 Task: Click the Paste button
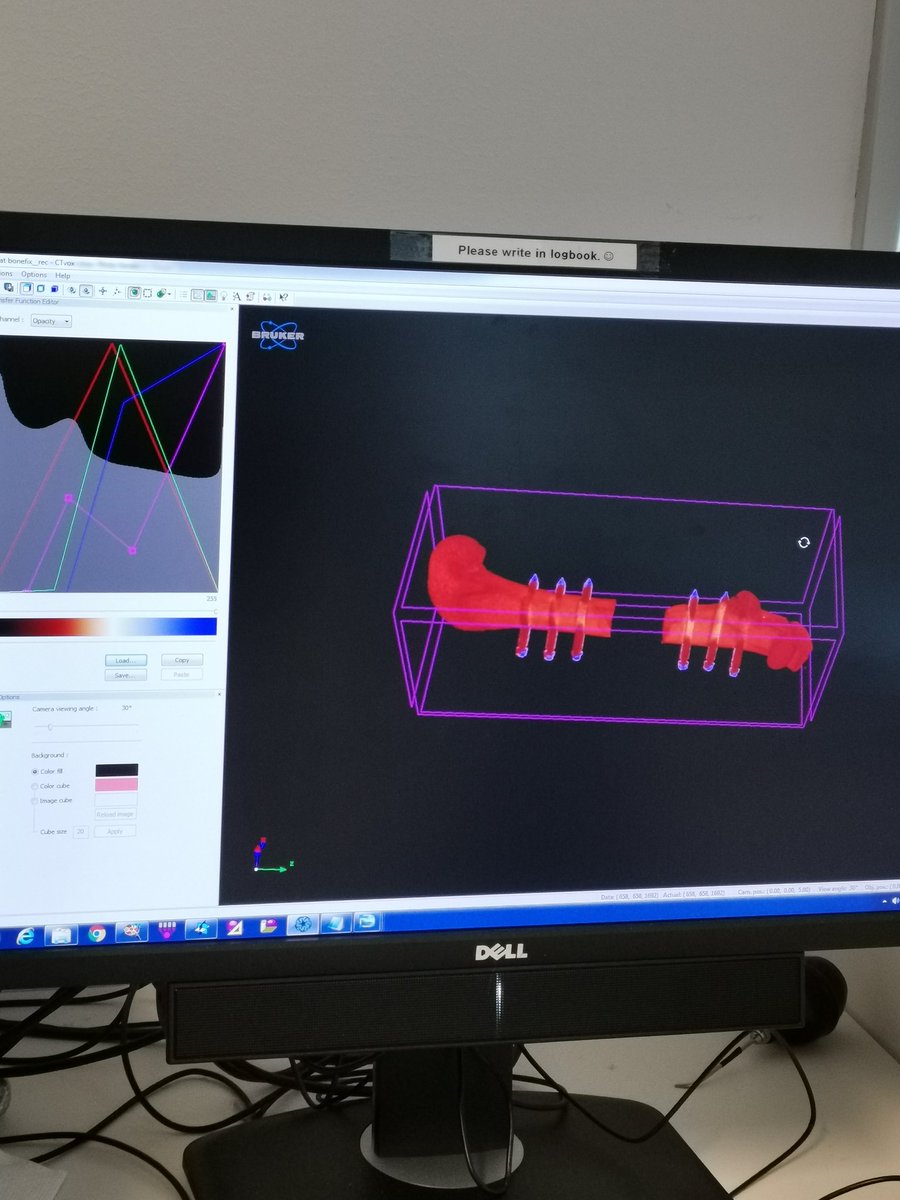click(182, 675)
